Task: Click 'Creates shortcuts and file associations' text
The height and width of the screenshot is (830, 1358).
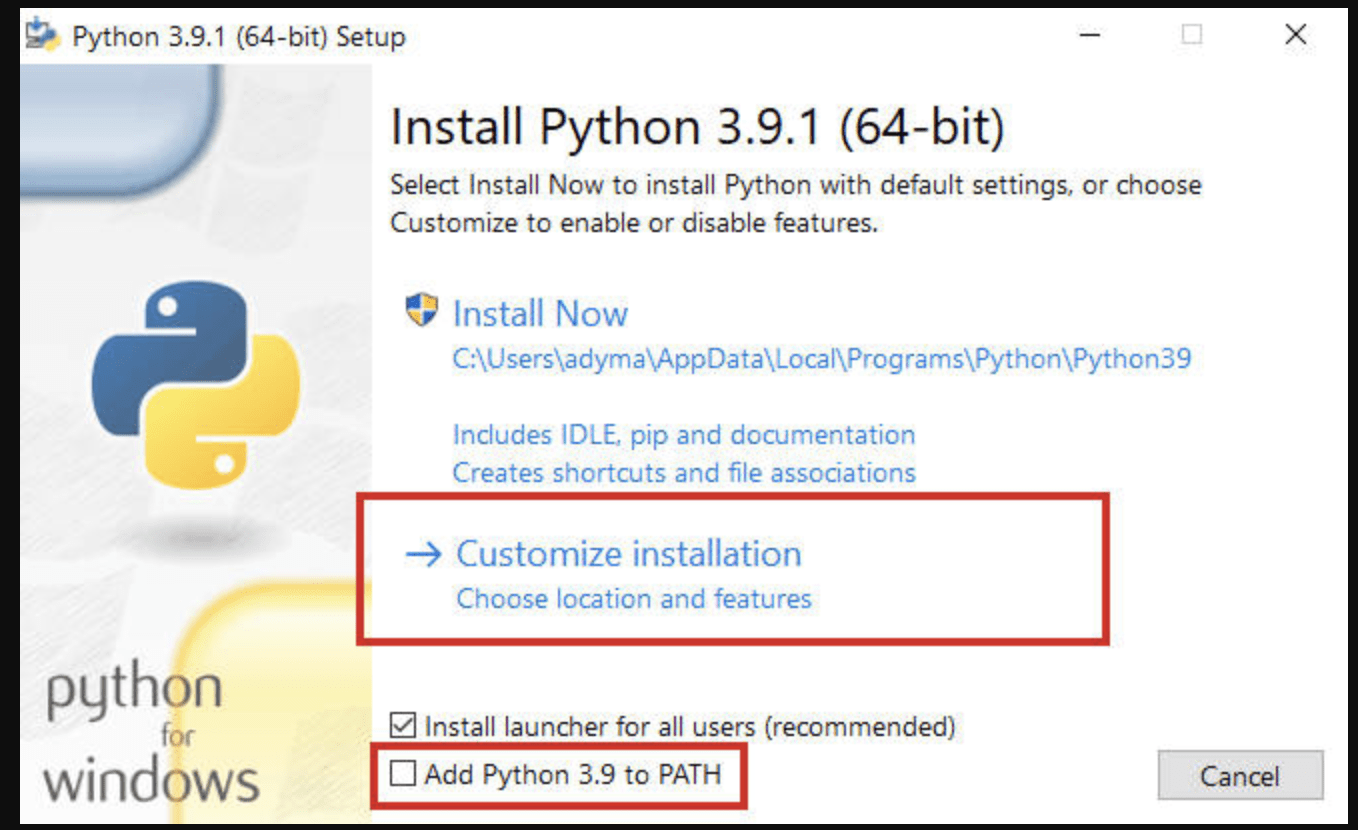Action: [x=684, y=472]
